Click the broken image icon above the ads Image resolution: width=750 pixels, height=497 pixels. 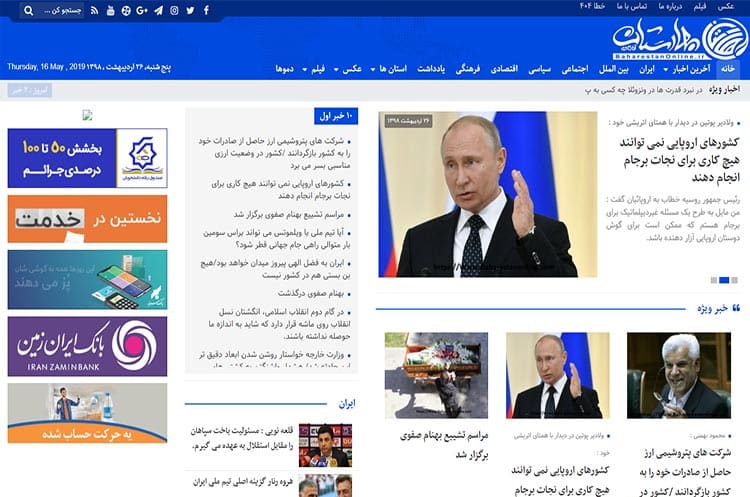[87, 115]
